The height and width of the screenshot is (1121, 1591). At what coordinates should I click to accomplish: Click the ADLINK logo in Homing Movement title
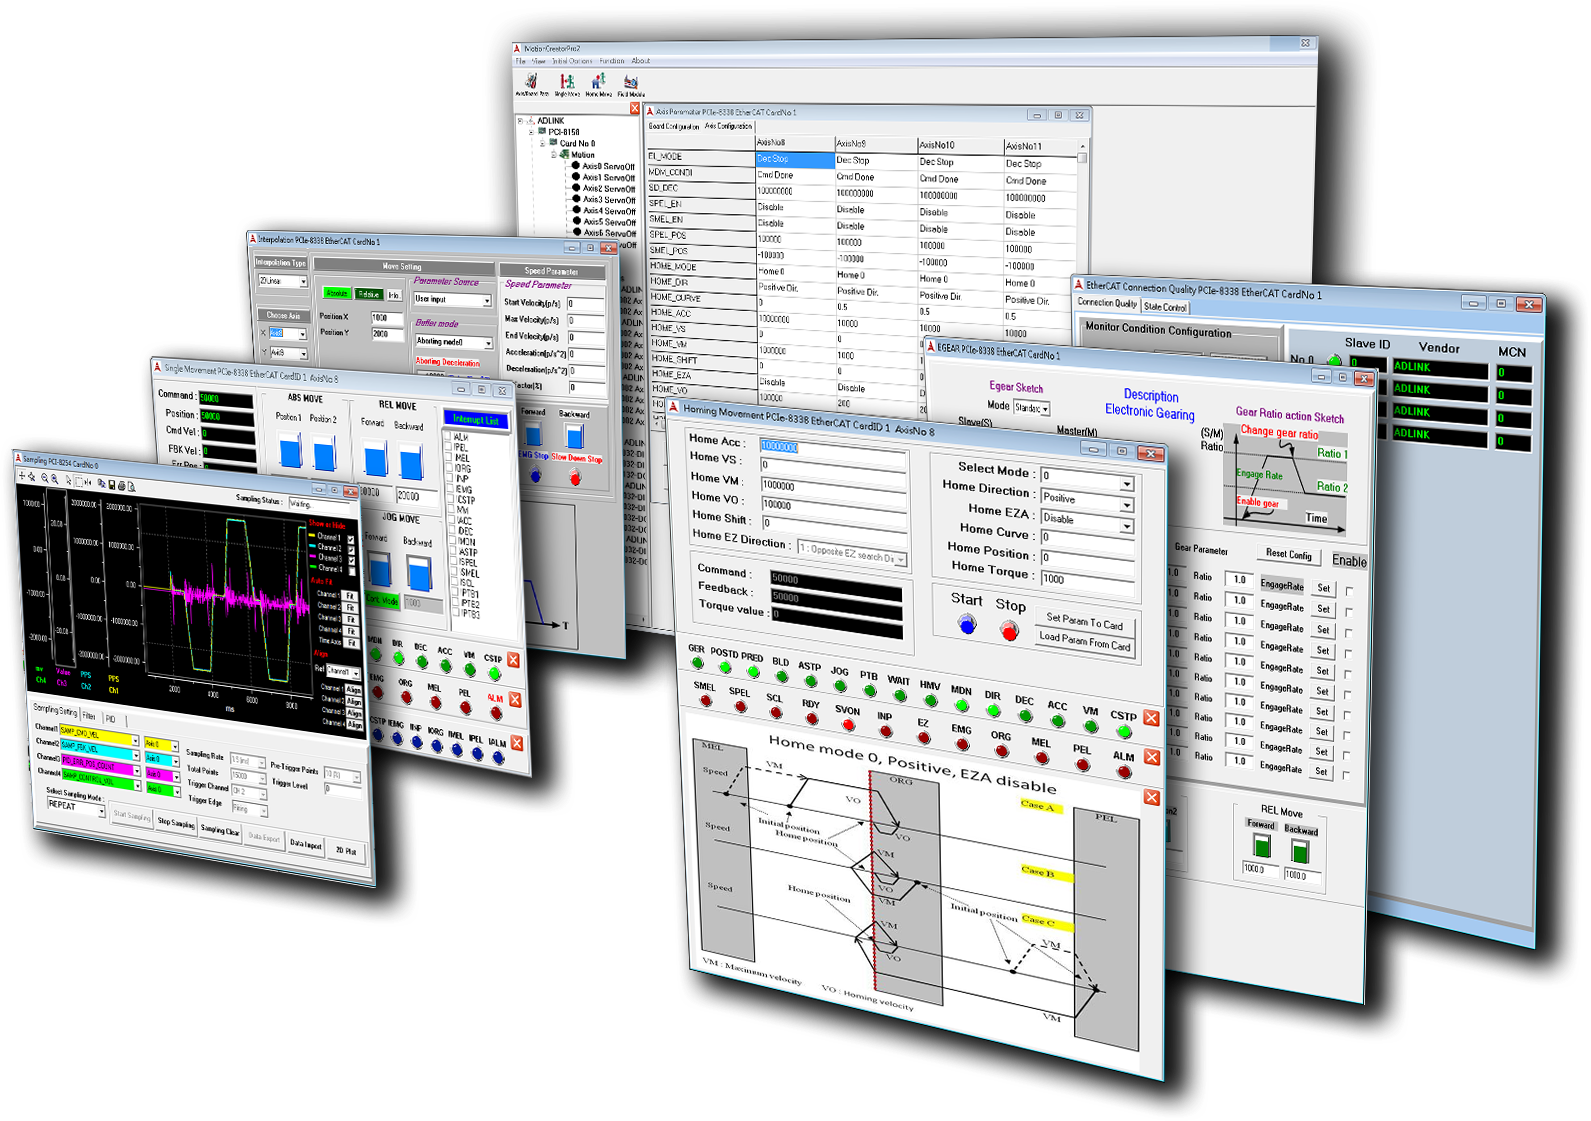tap(674, 408)
